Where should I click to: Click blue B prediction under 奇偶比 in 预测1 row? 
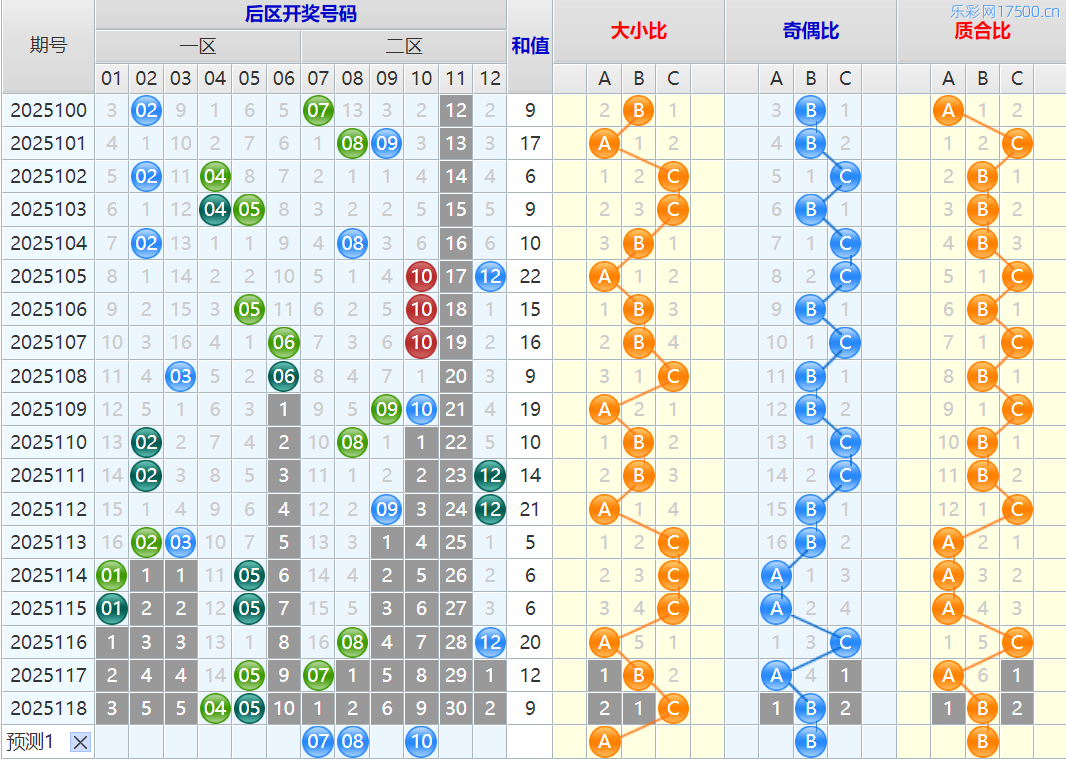coord(811,742)
